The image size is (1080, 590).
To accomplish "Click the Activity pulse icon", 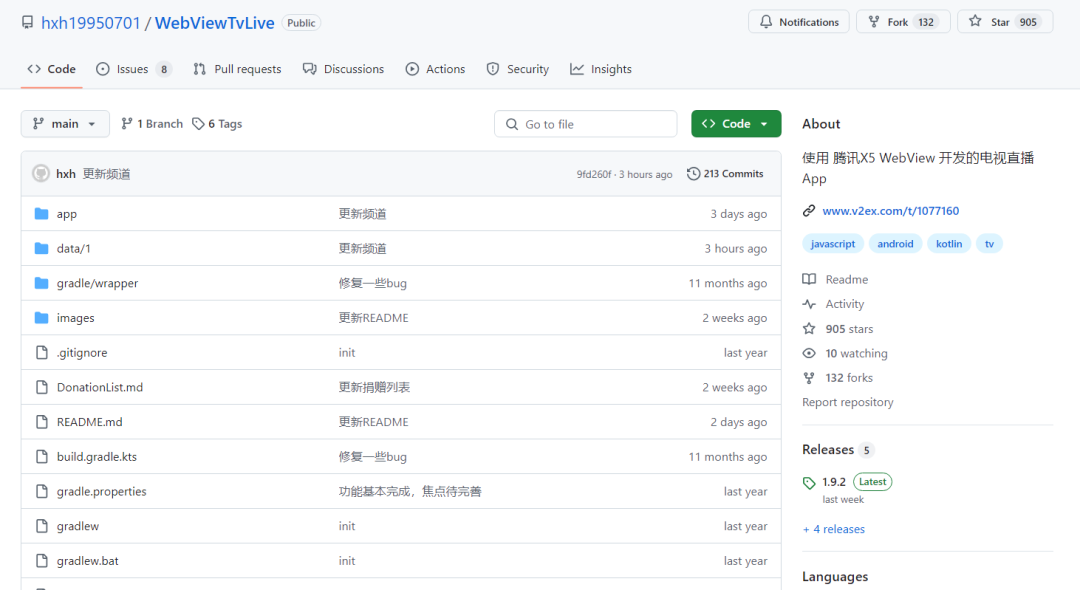I will [809, 304].
